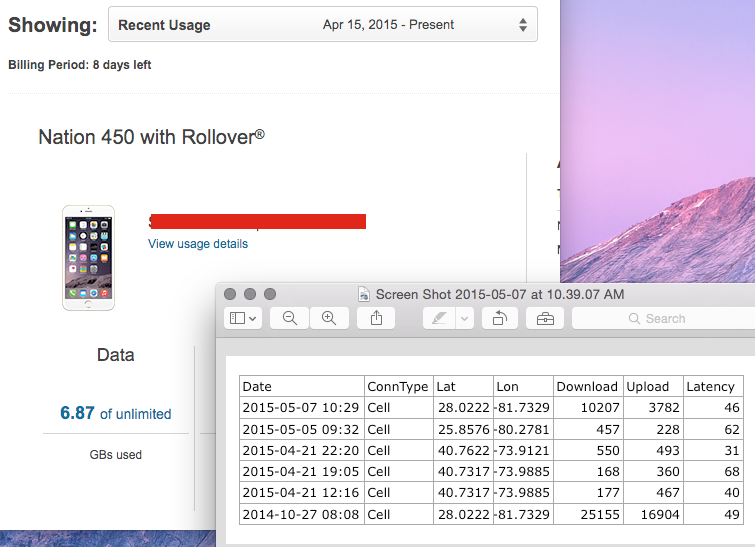Select the Download column header

click(x=588, y=386)
